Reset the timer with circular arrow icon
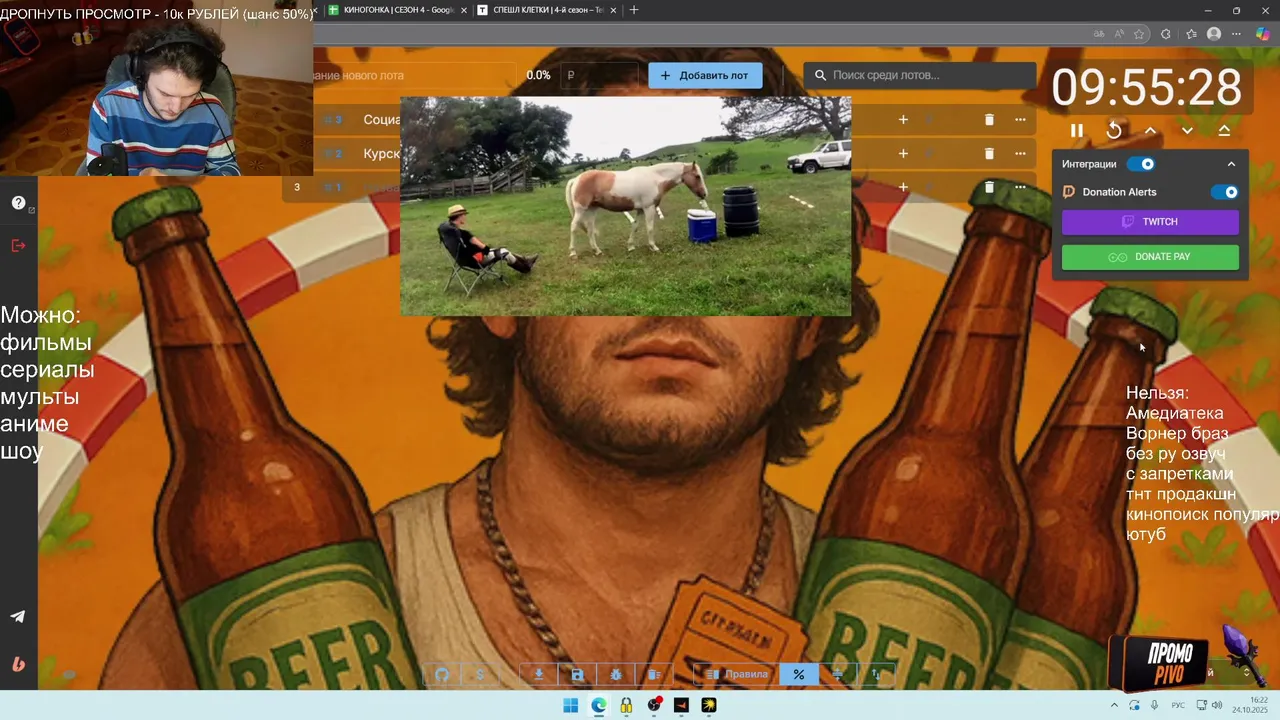 pos(1114,131)
